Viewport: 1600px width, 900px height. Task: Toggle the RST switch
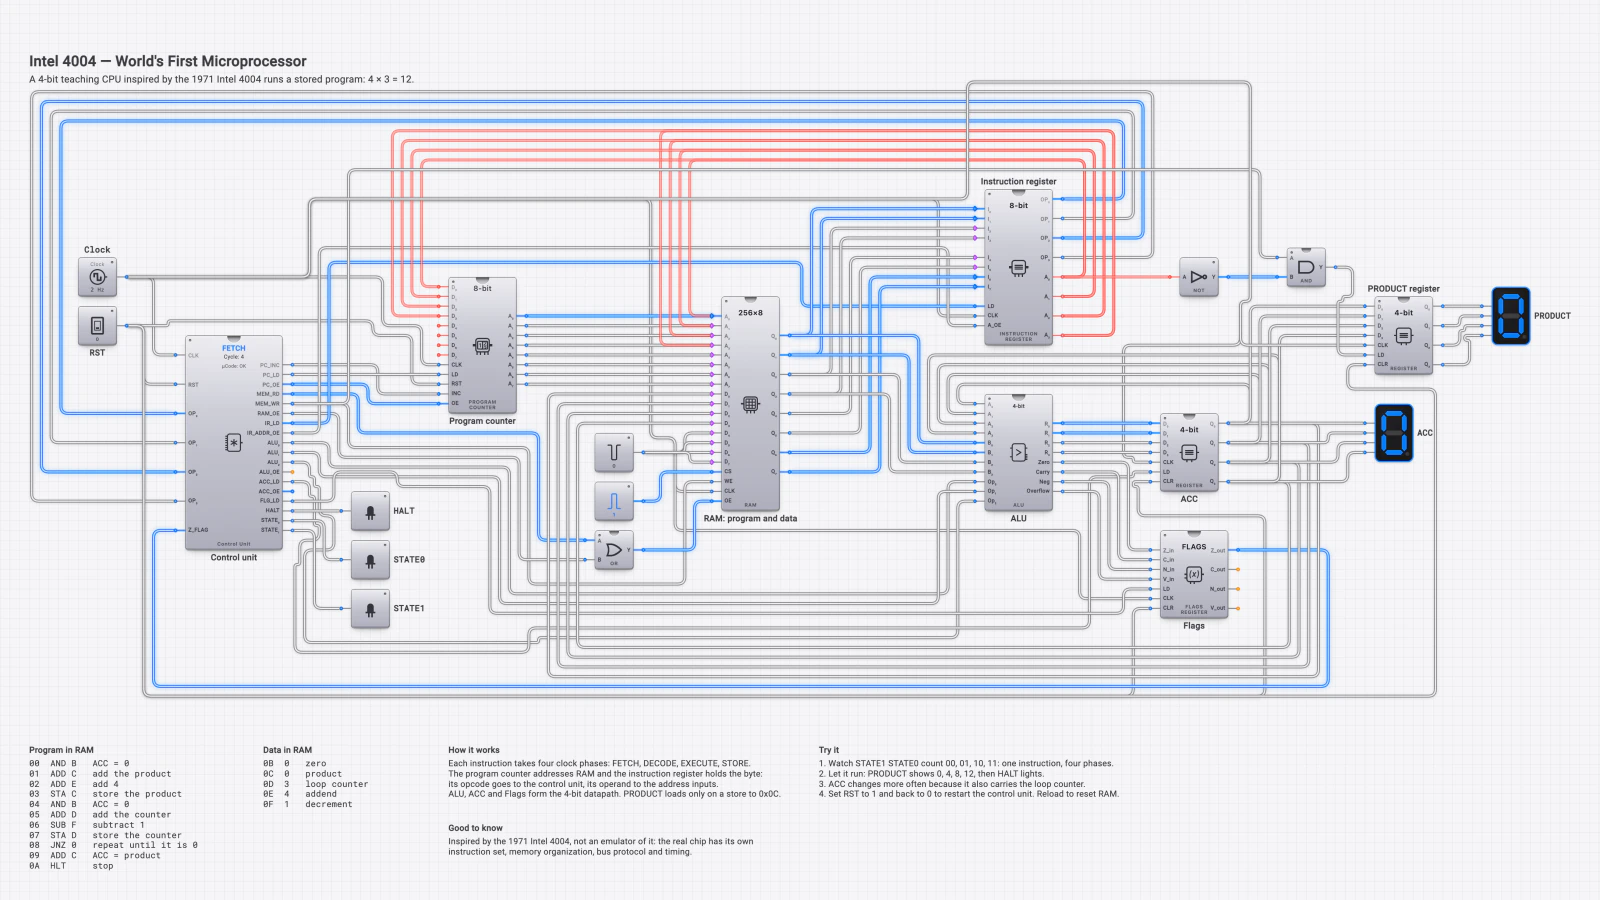pos(97,326)
